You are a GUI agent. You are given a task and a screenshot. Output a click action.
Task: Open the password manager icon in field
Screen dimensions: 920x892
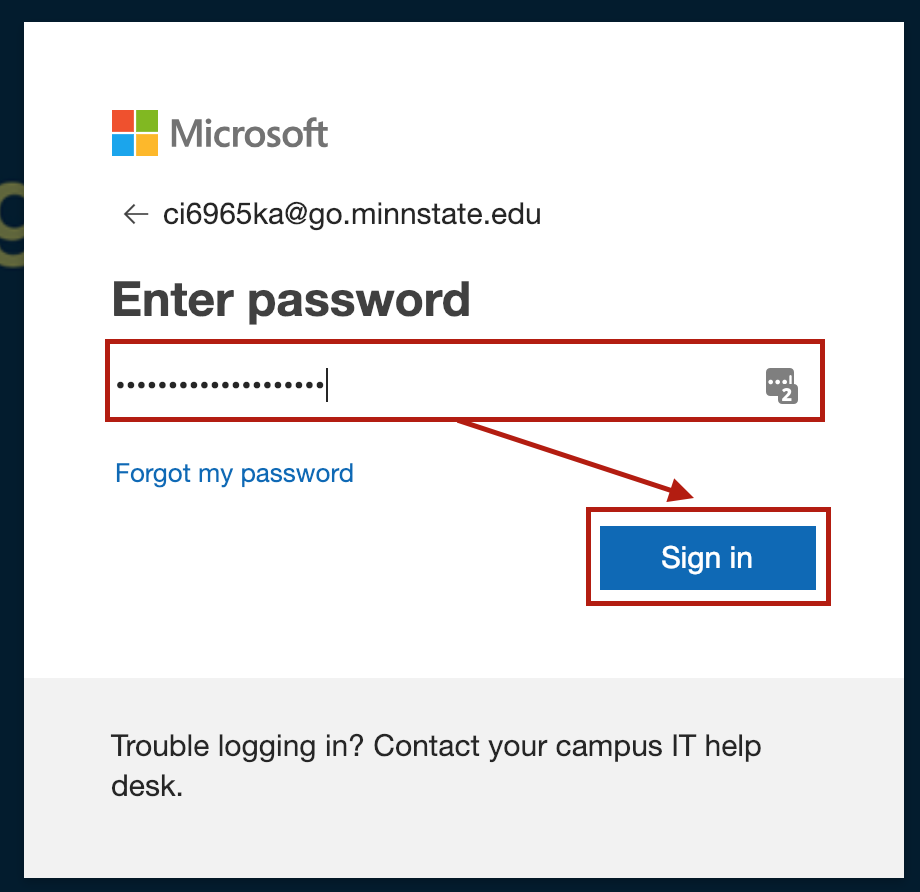click(x=780, y=384)
